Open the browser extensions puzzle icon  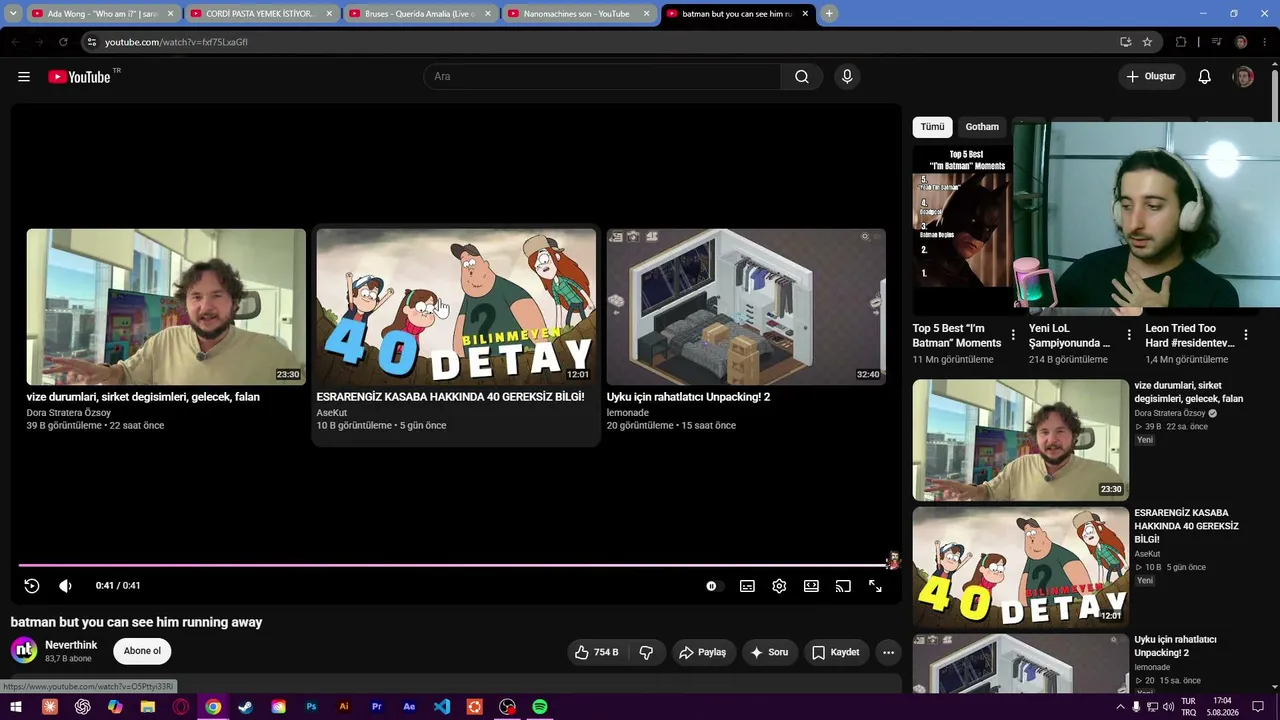tap(1181, 42)
